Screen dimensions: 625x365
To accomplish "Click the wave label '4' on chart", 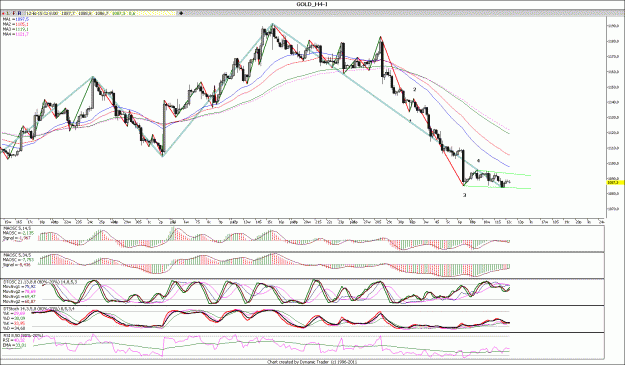I will point(478,161).
